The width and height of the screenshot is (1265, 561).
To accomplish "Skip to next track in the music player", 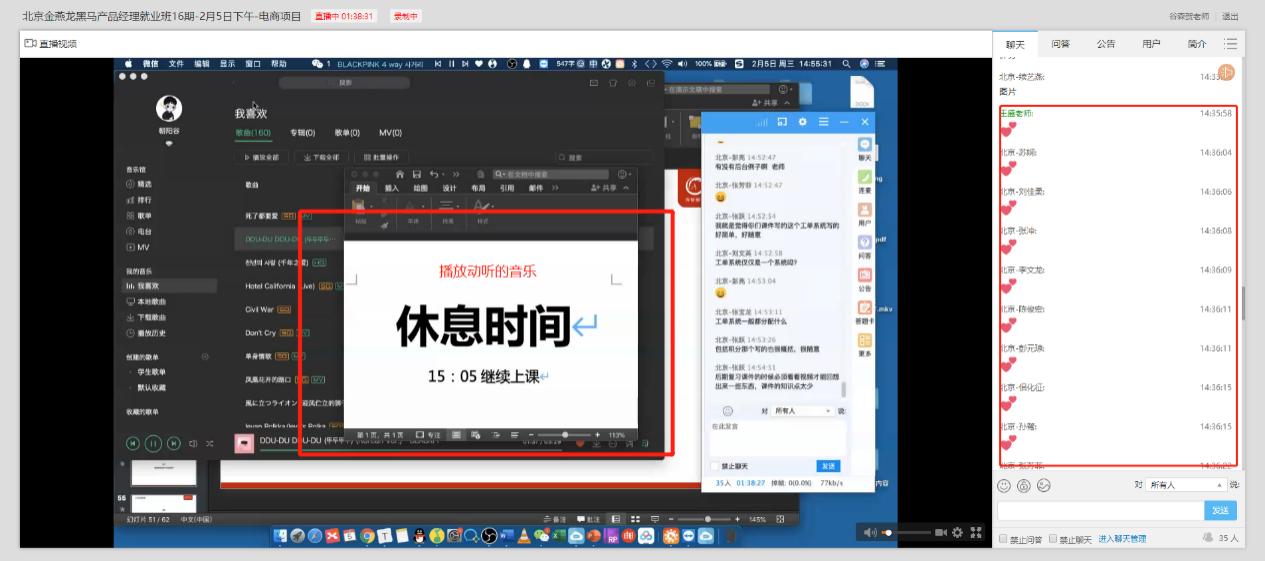I will point(174,443).
